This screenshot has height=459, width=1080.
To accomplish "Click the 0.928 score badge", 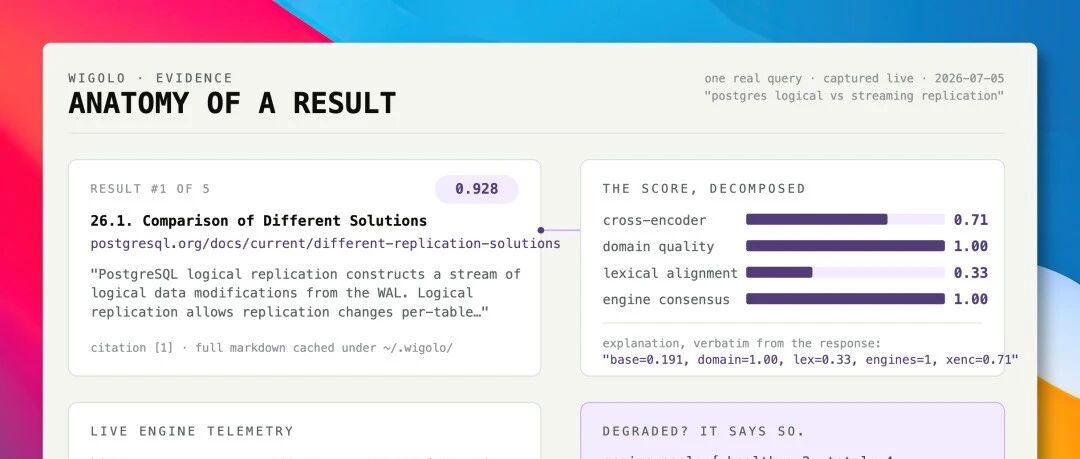I will tap(477, 189).
